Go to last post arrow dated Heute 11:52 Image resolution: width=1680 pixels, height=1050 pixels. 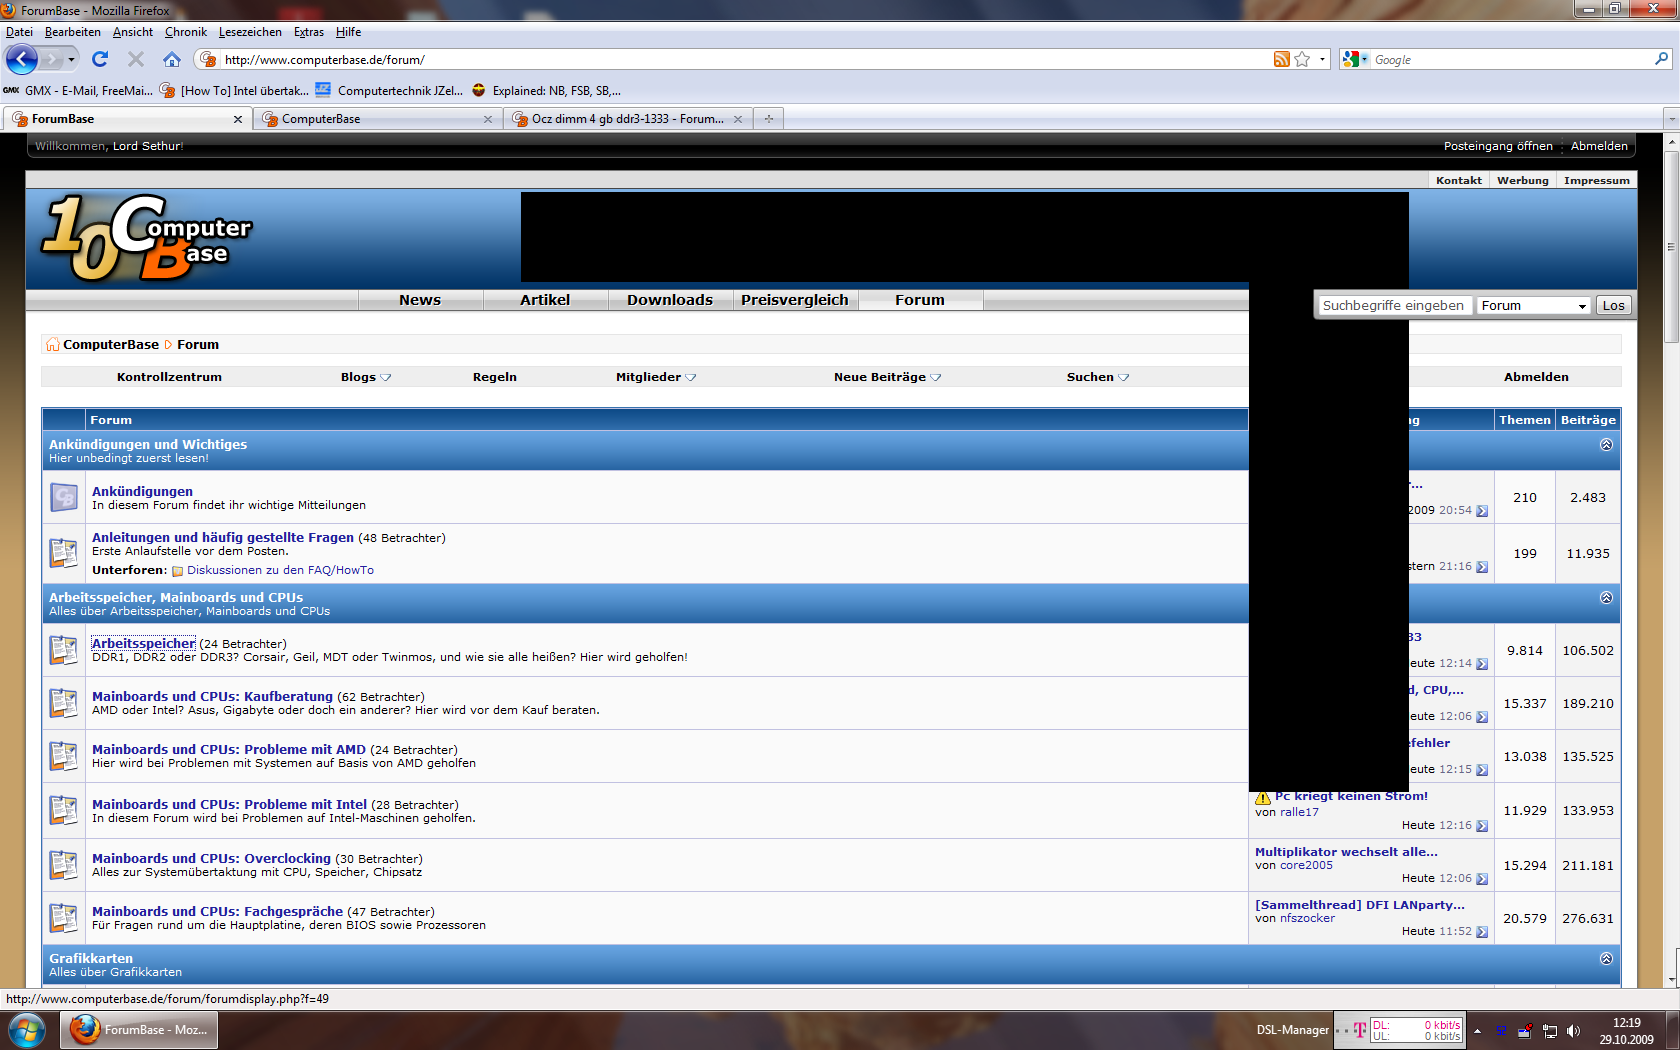pos(1482,932)
